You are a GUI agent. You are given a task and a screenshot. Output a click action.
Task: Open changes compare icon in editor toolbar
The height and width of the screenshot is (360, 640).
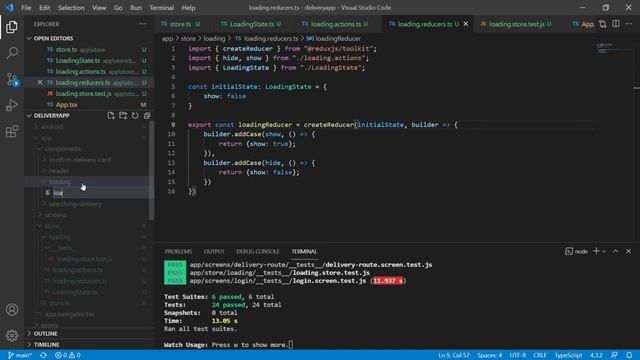pyautogui.click(x=602, y=24)
